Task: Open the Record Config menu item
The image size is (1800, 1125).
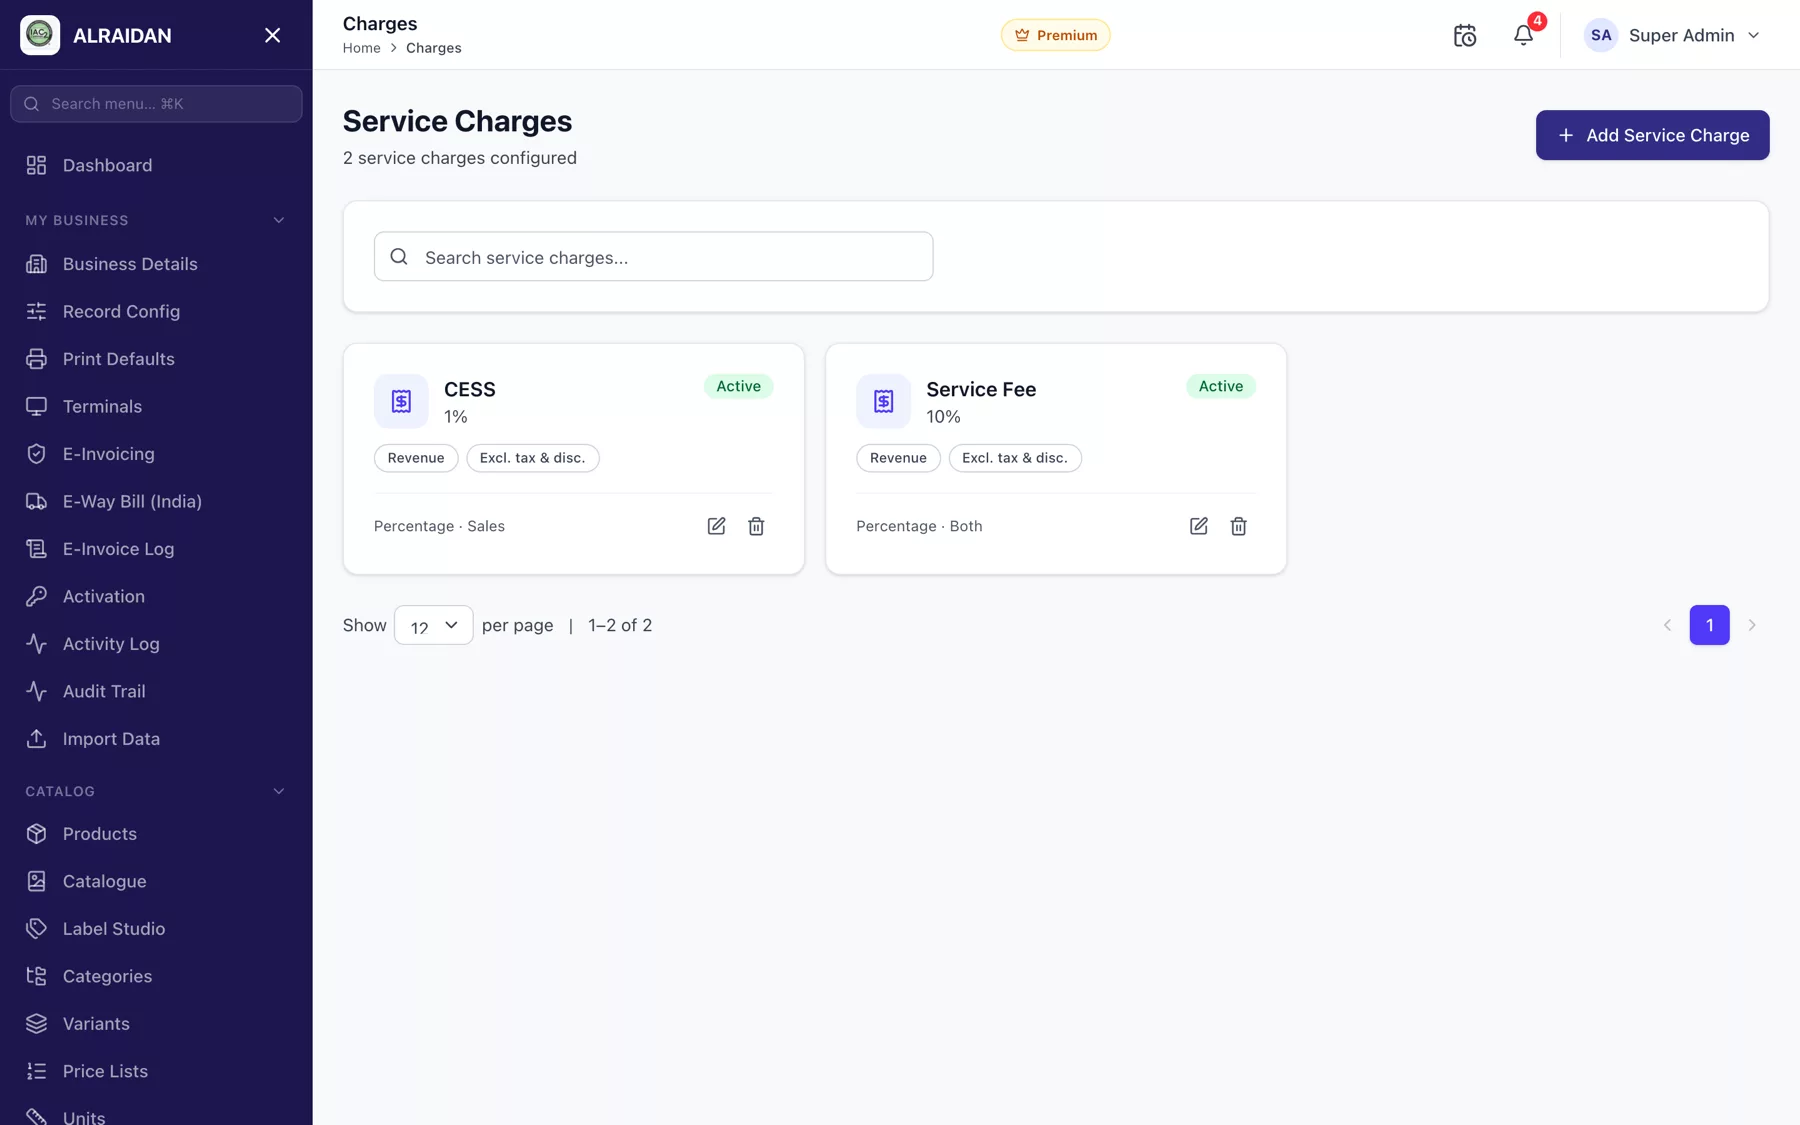Action: (x=156, y=311)
